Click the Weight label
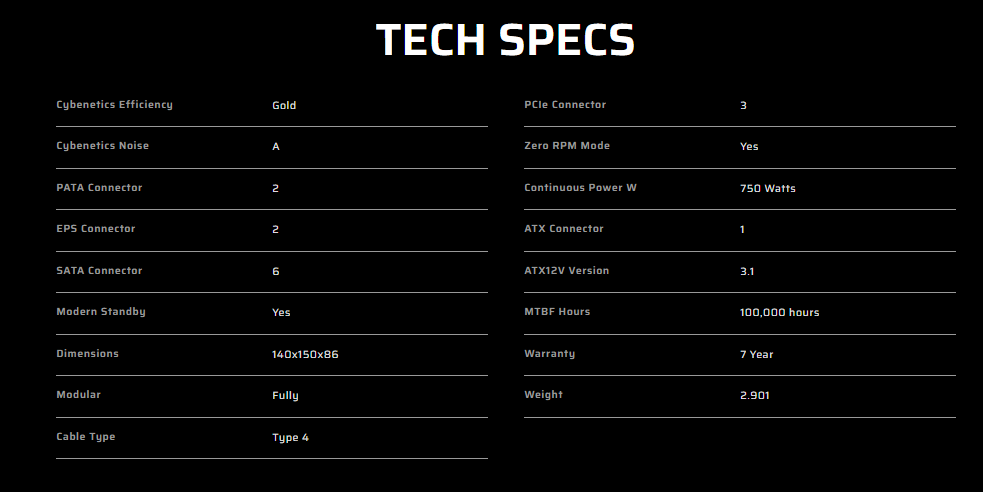983x492 pixels. [543, 395]
